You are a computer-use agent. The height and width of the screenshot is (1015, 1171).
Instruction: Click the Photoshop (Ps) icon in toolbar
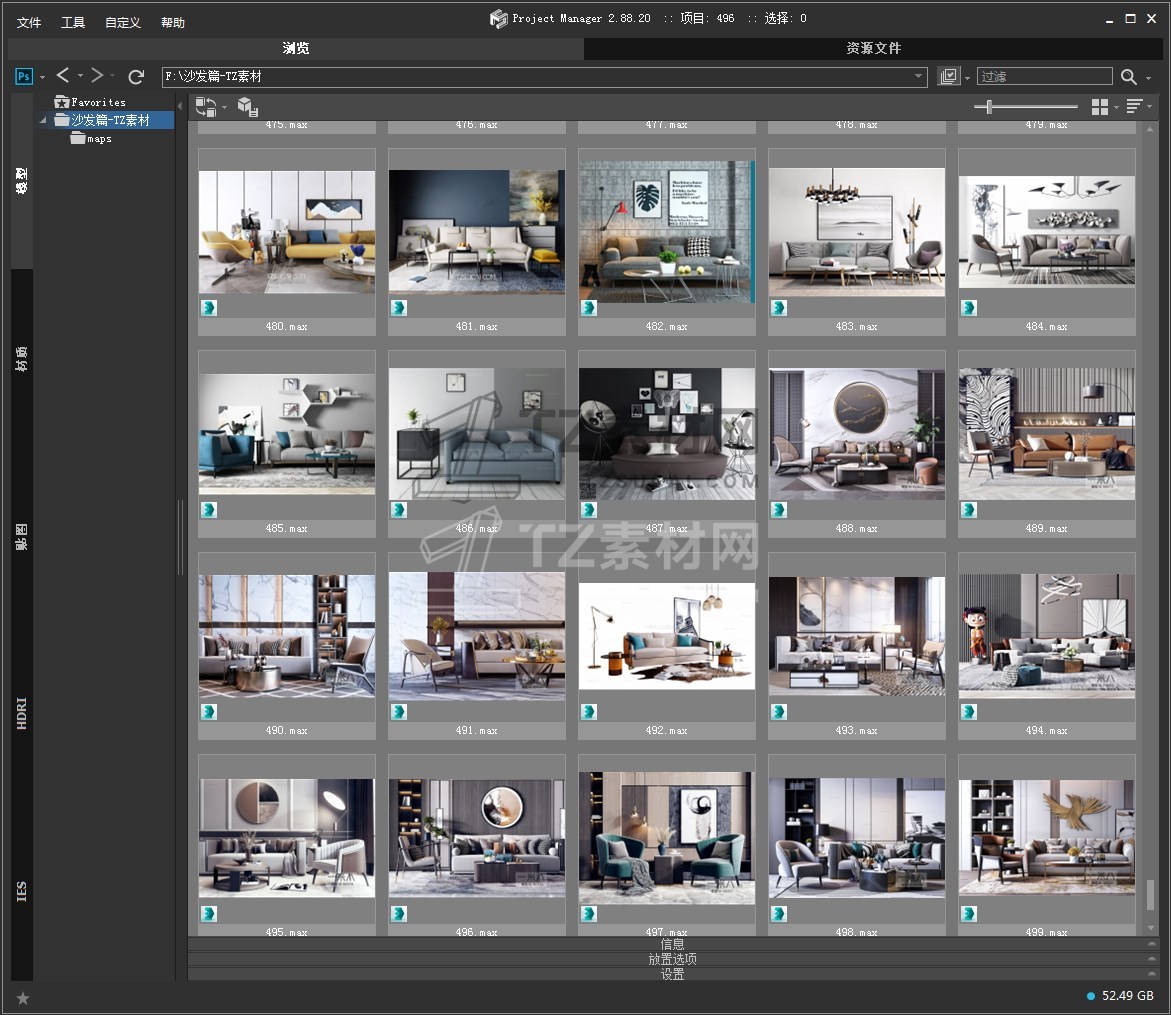pos(24,76)
